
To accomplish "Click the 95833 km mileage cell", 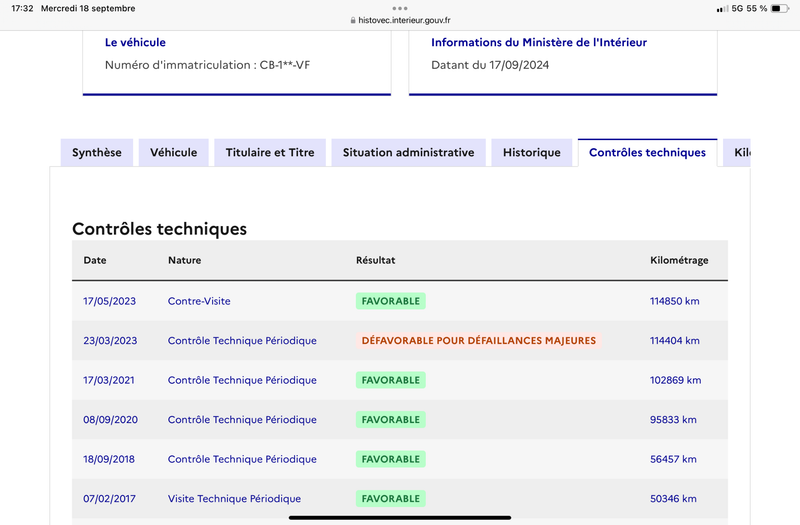I will 673,419.
